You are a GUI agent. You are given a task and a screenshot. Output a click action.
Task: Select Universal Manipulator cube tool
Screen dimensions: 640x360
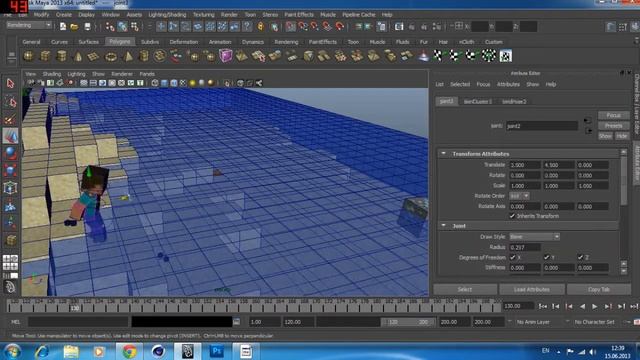(10, 188)
